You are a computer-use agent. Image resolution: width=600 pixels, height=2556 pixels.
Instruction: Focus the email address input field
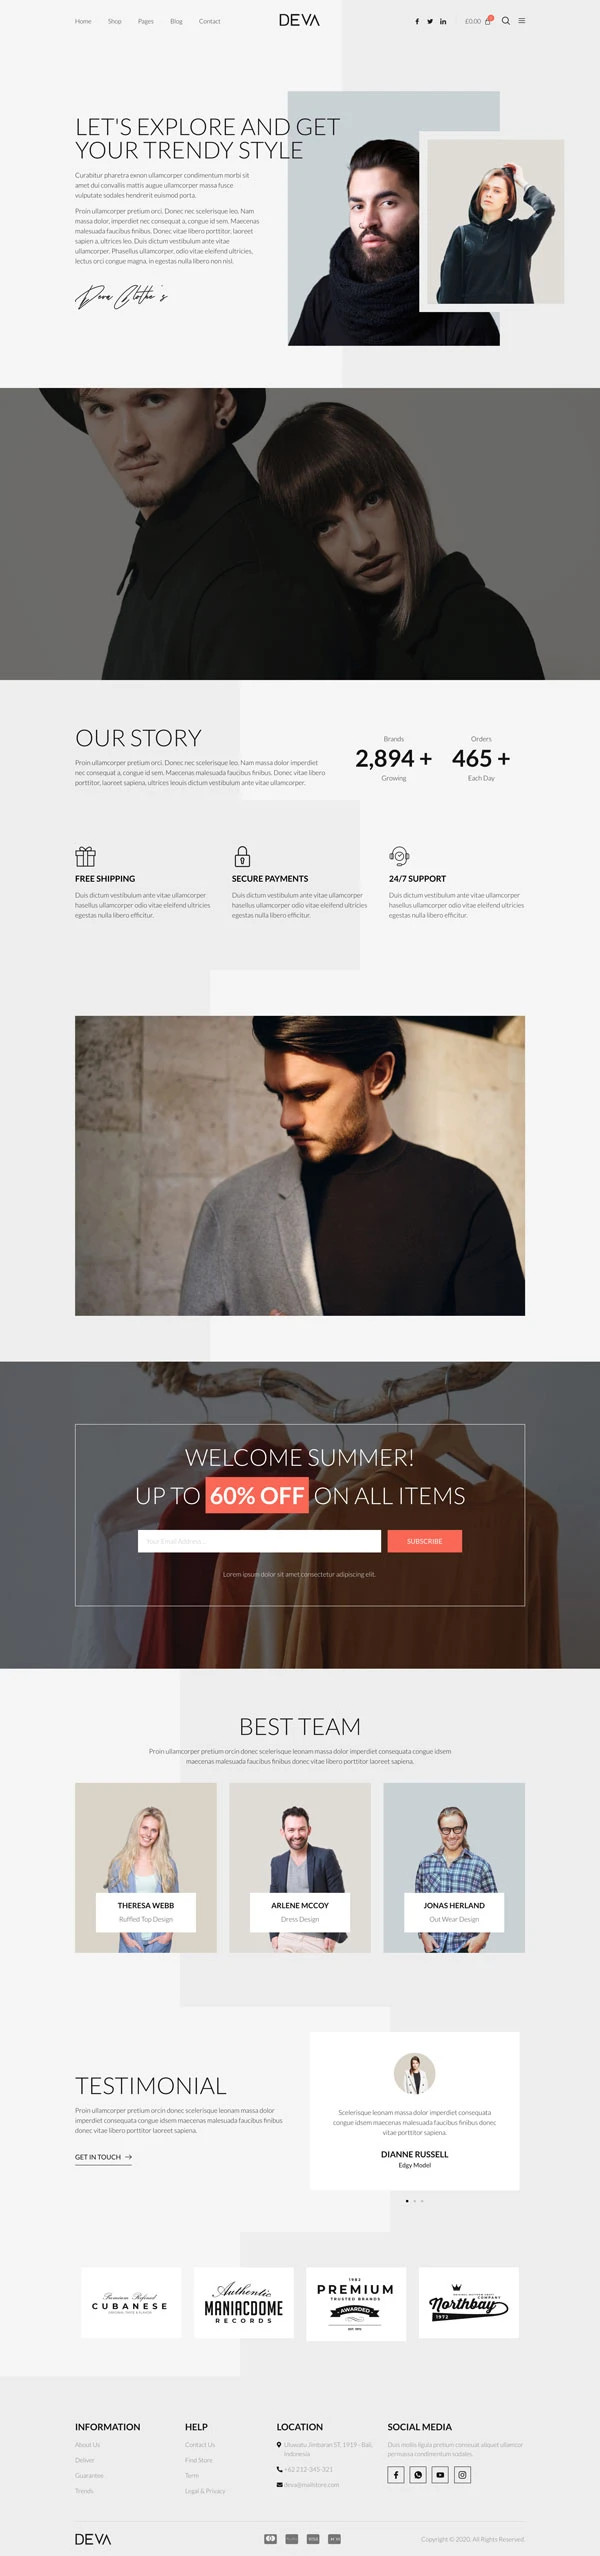(259, 1541)
